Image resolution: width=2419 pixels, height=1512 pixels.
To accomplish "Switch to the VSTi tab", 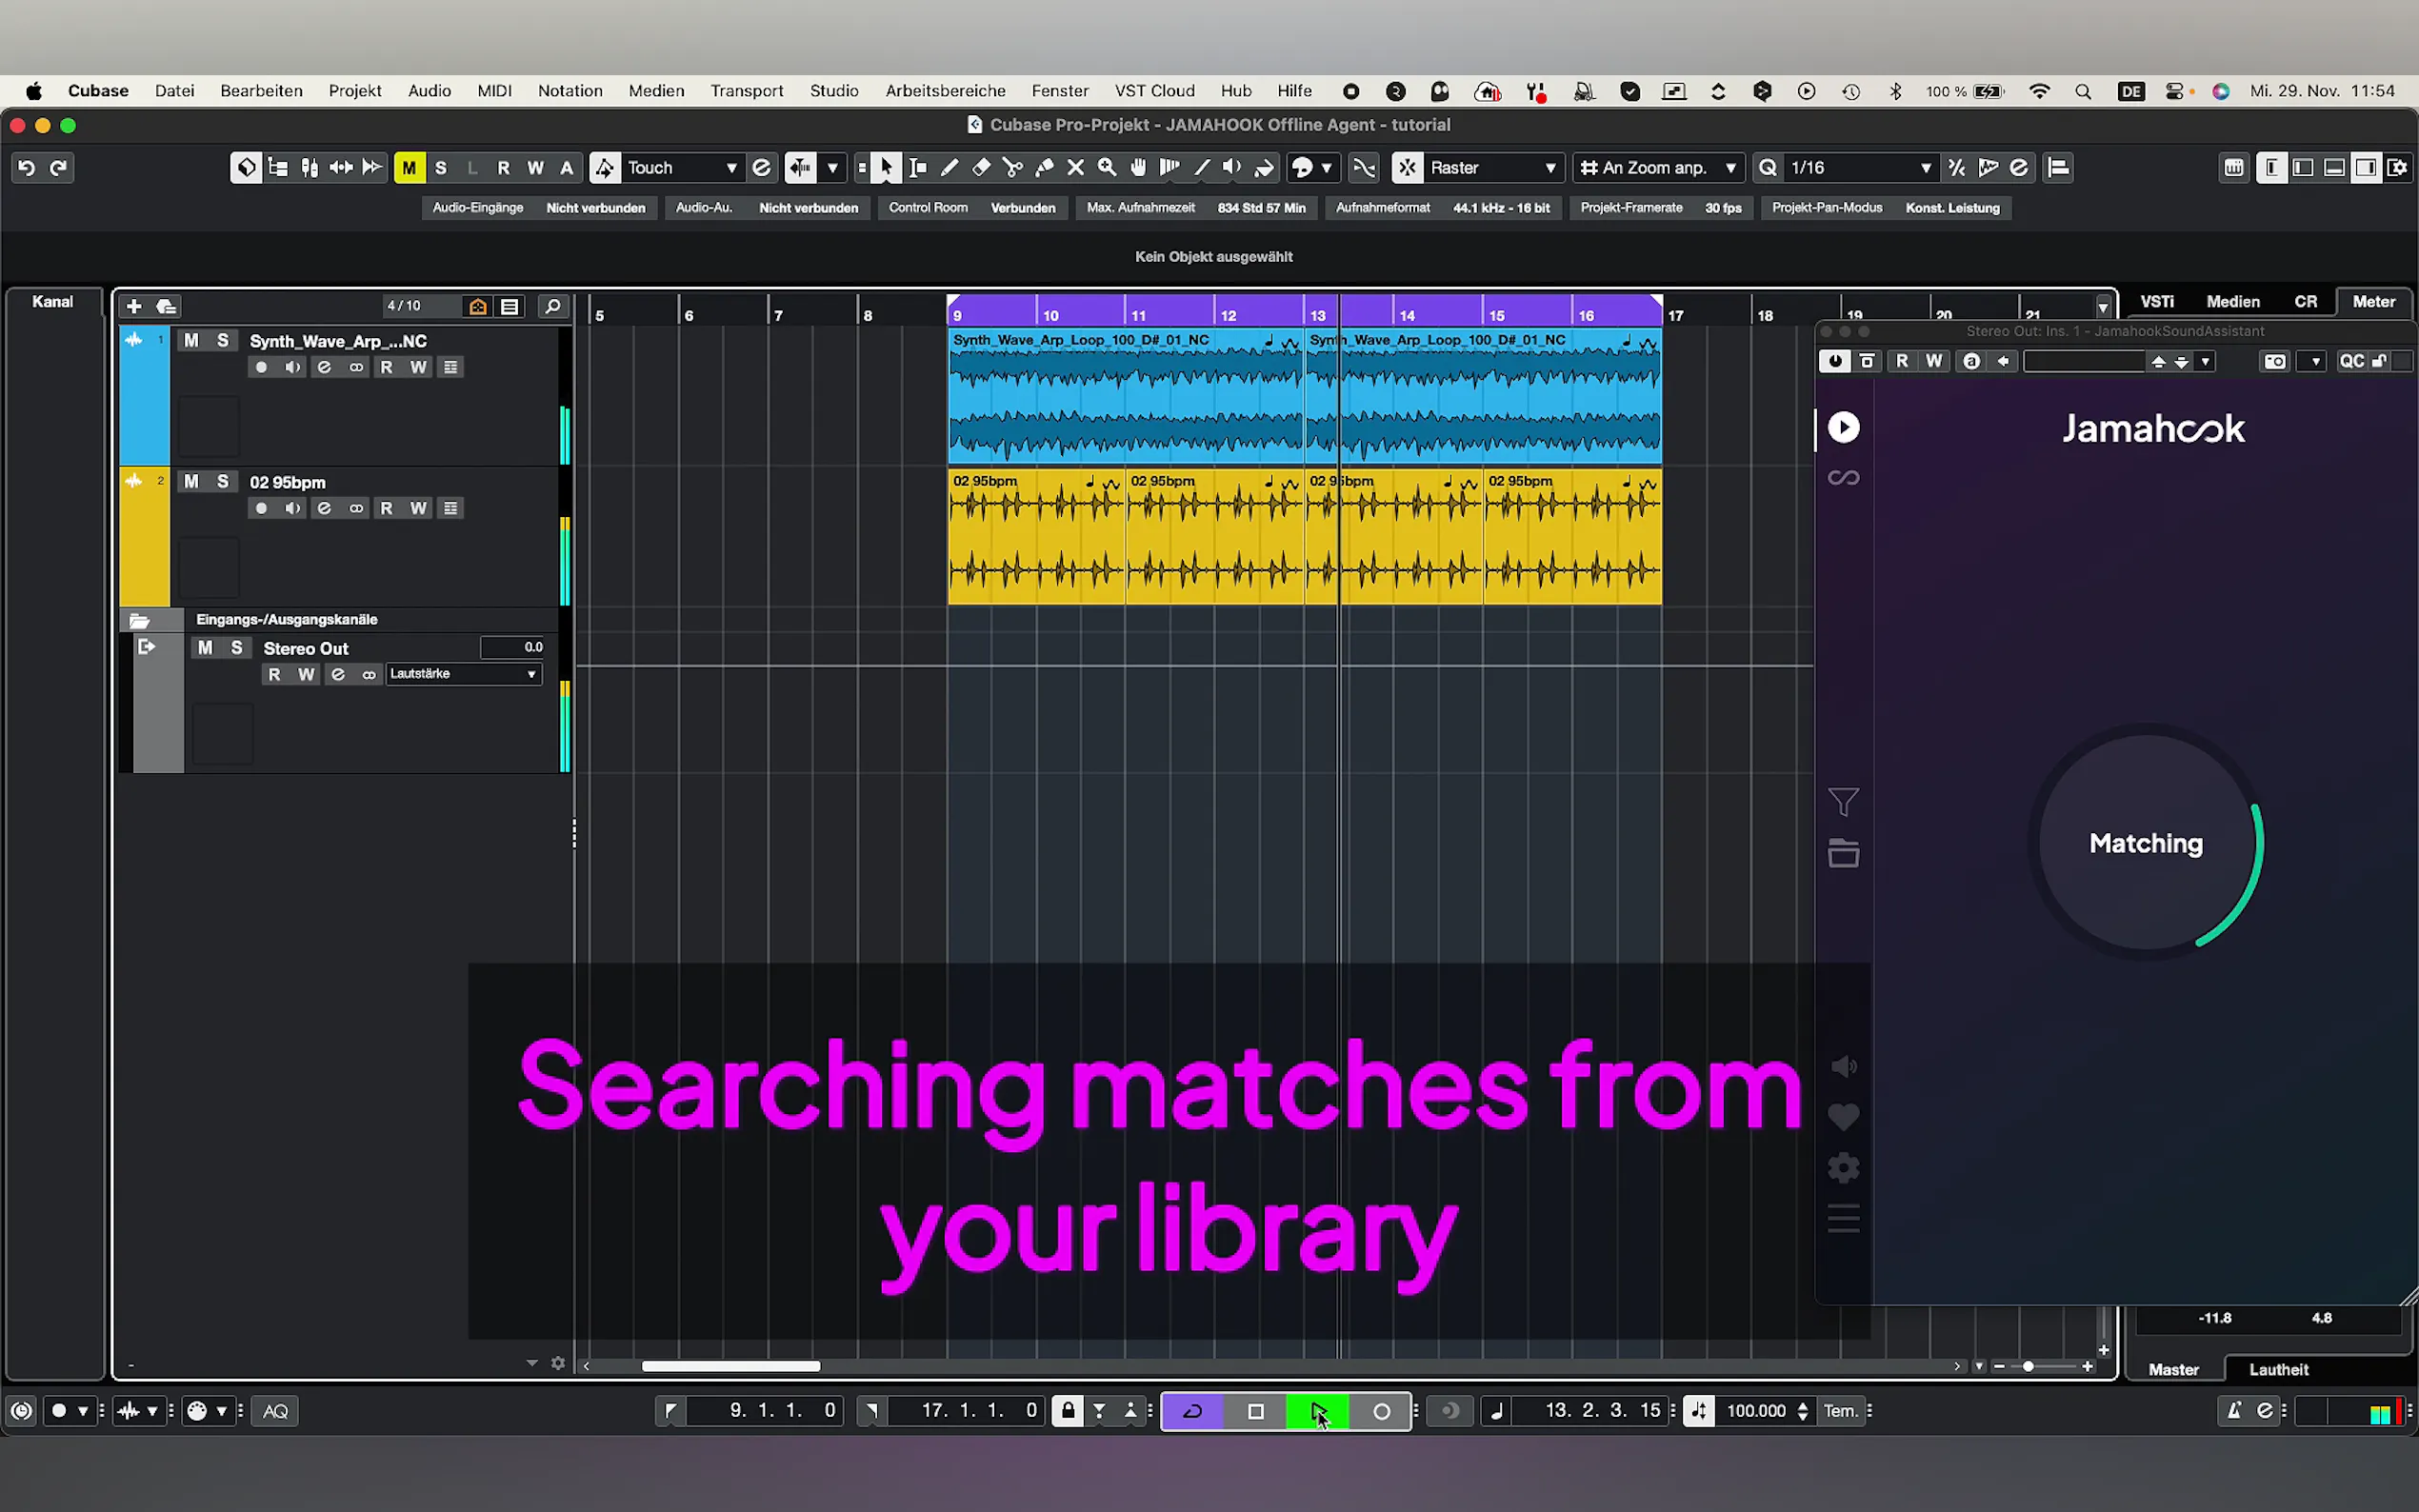I will click(x=2157, y=302).
